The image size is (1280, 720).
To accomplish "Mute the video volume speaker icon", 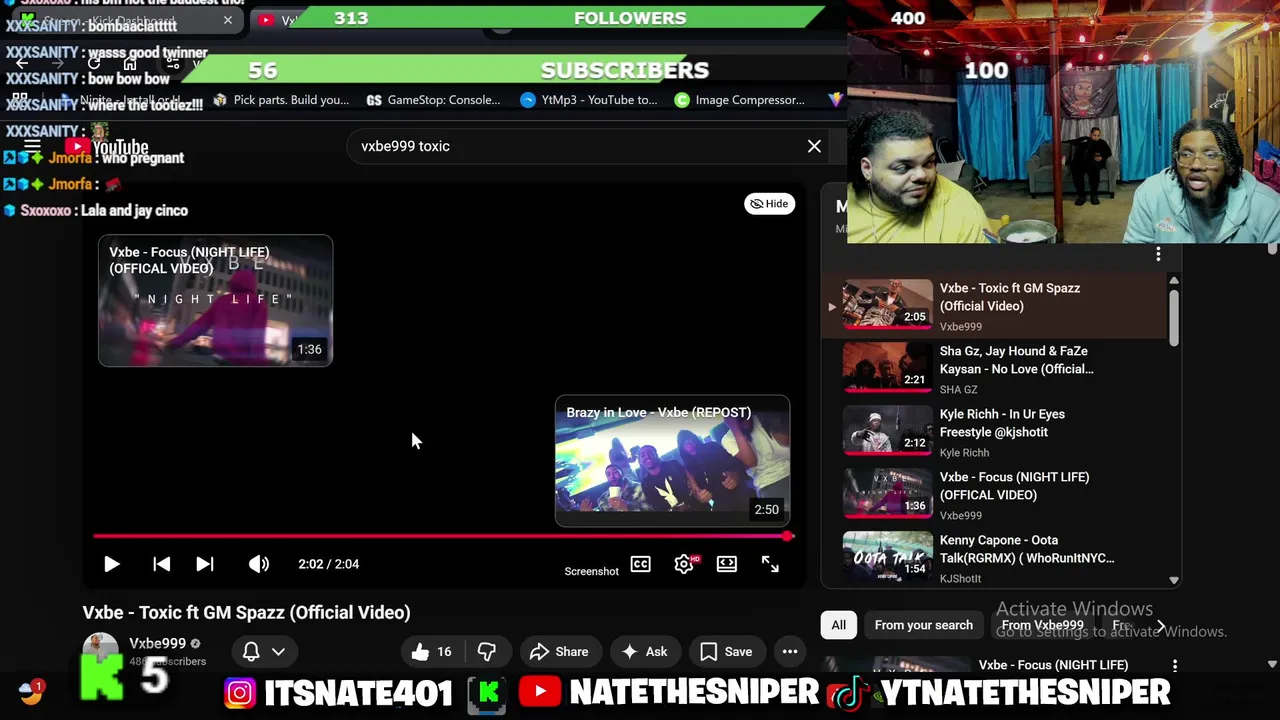I will [x=258, y=564].
